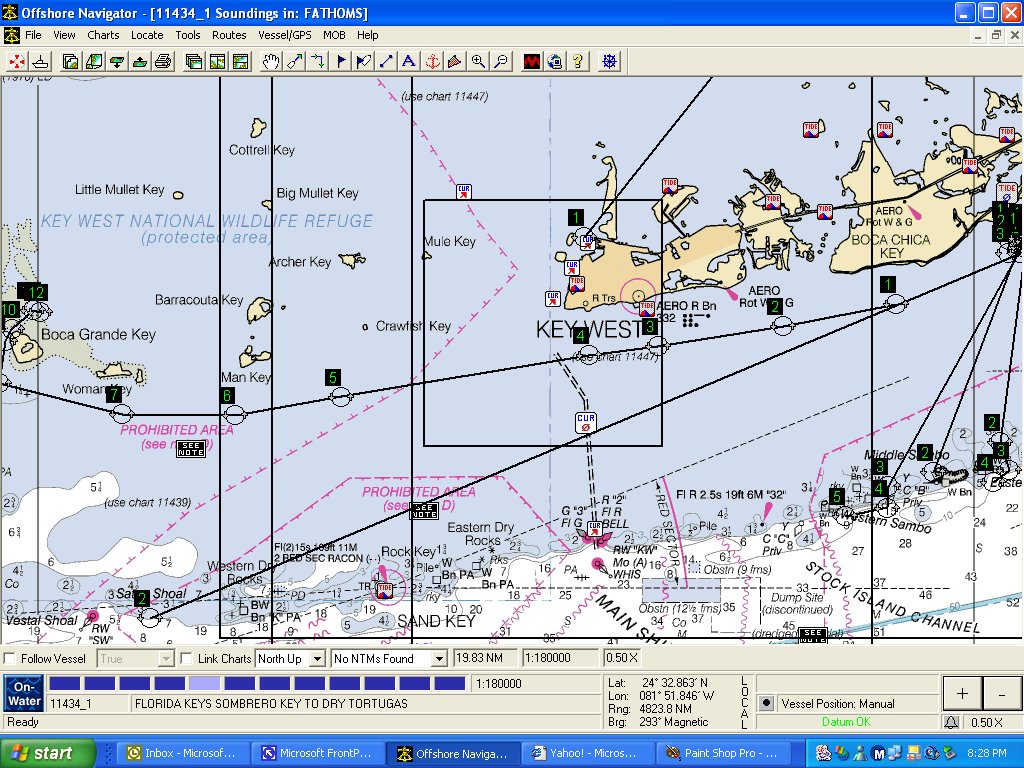Click the vessel boat toolbar icon
The width and height of the screenshot is (1024, 768).
40,61
